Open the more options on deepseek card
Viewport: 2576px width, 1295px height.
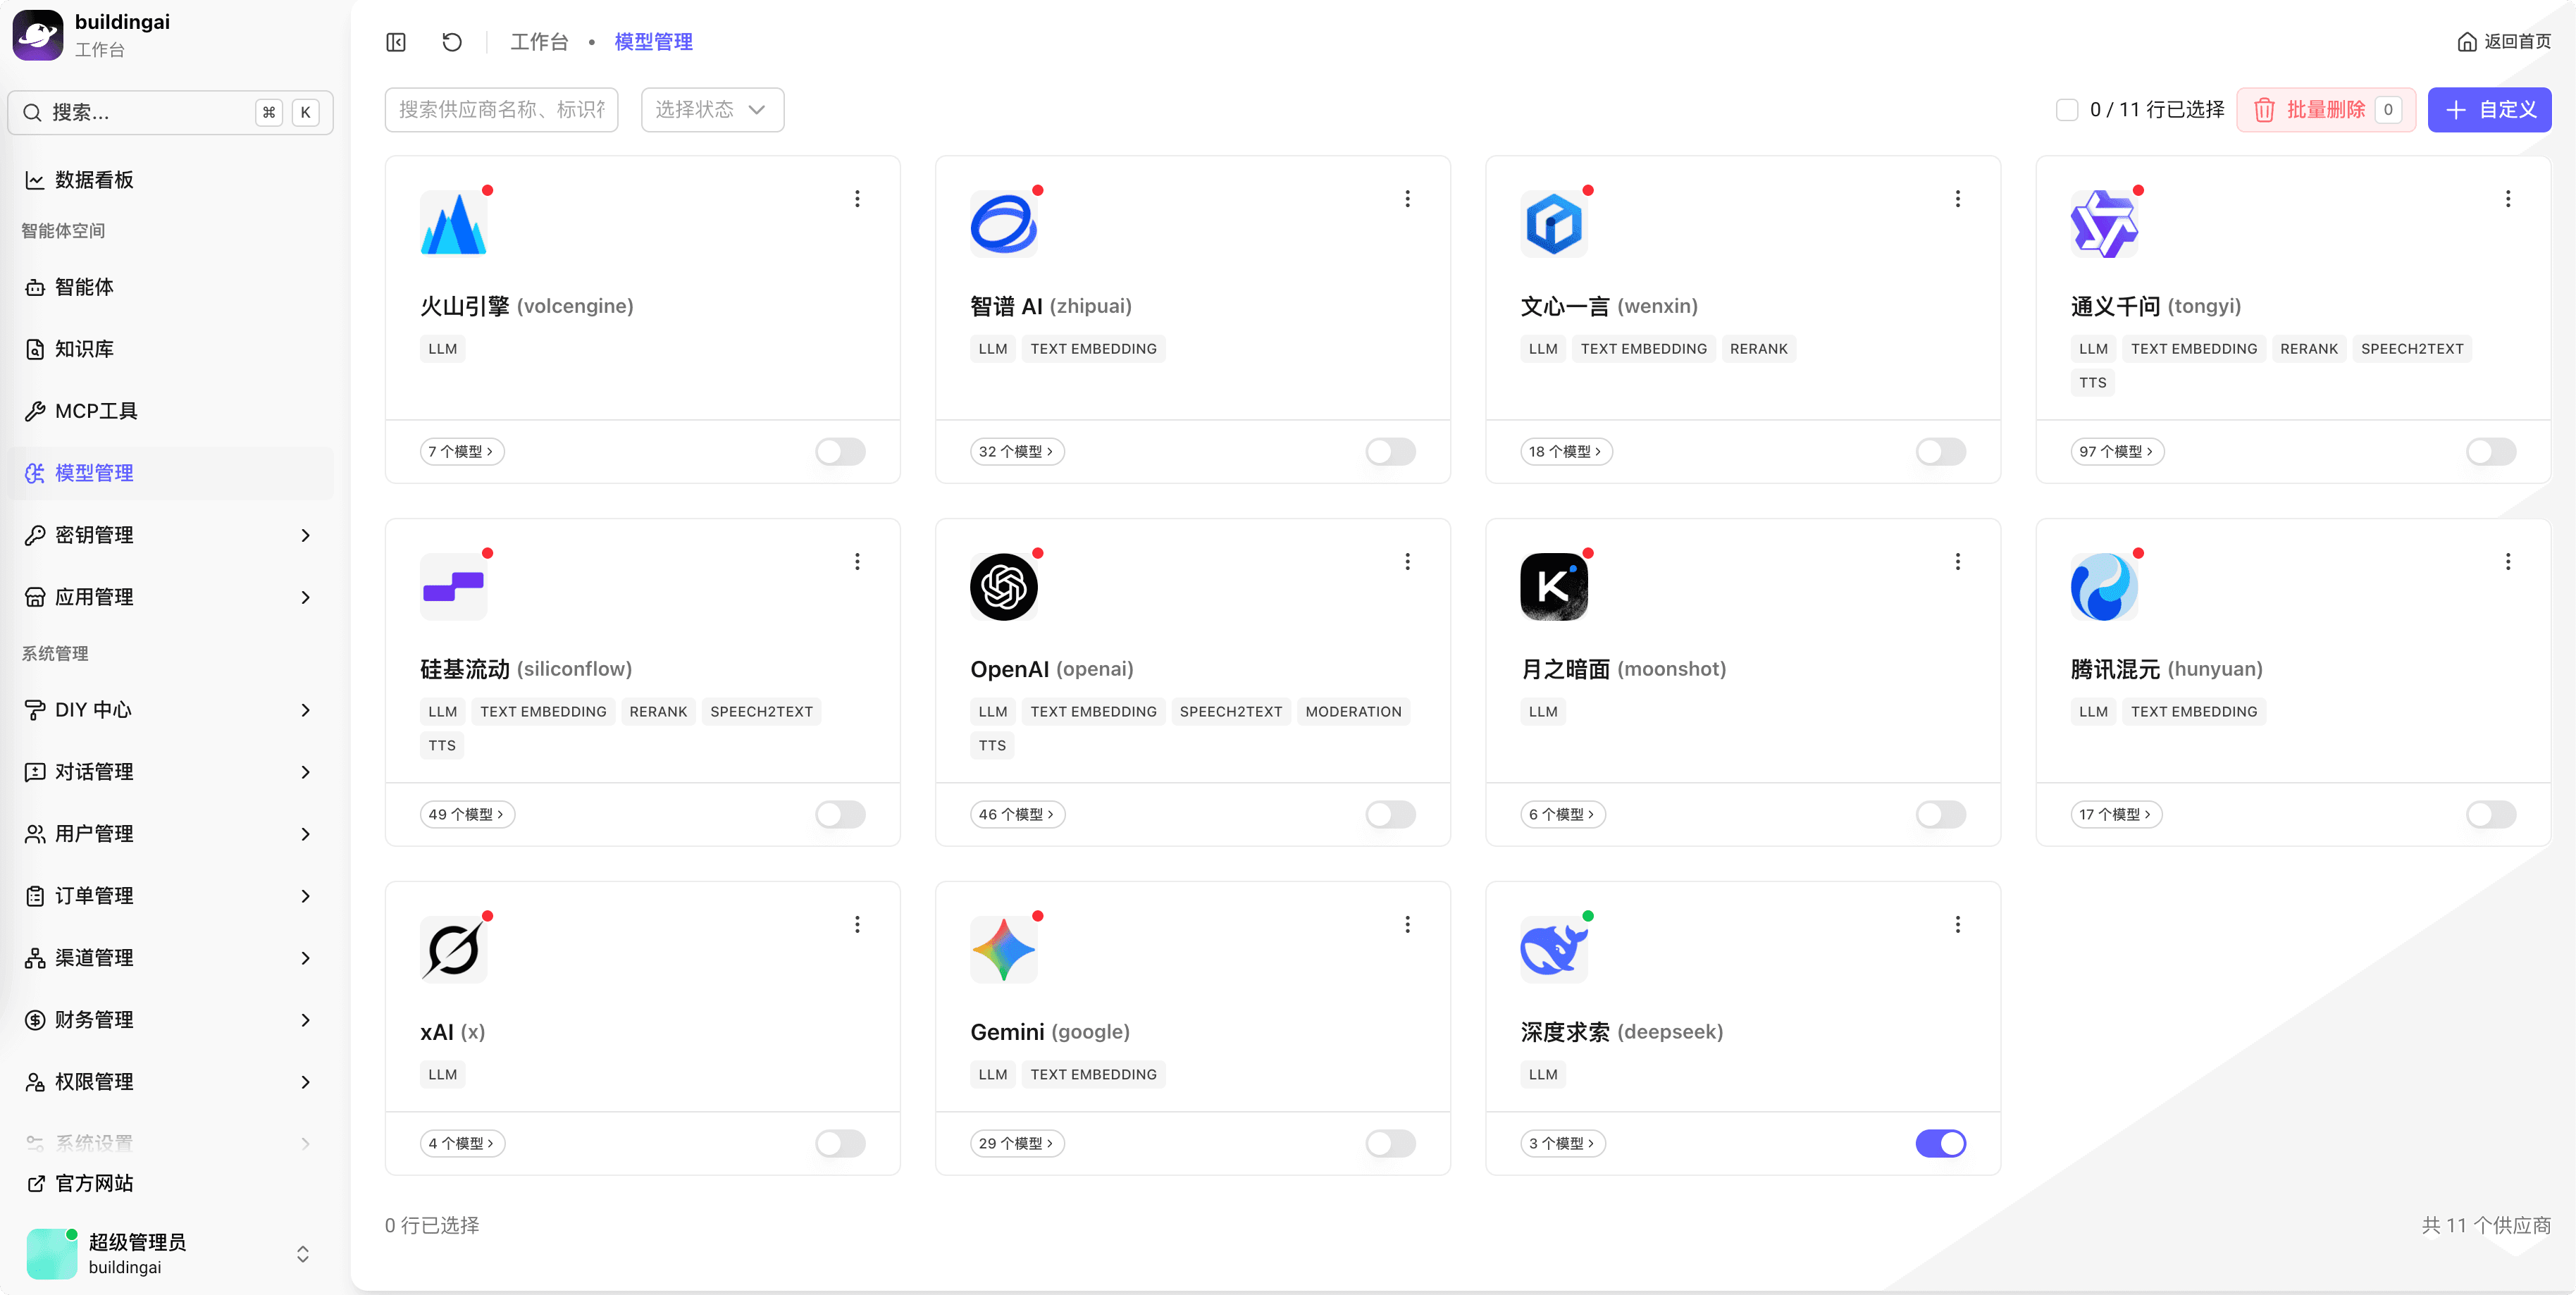(x=1957, y=925)
